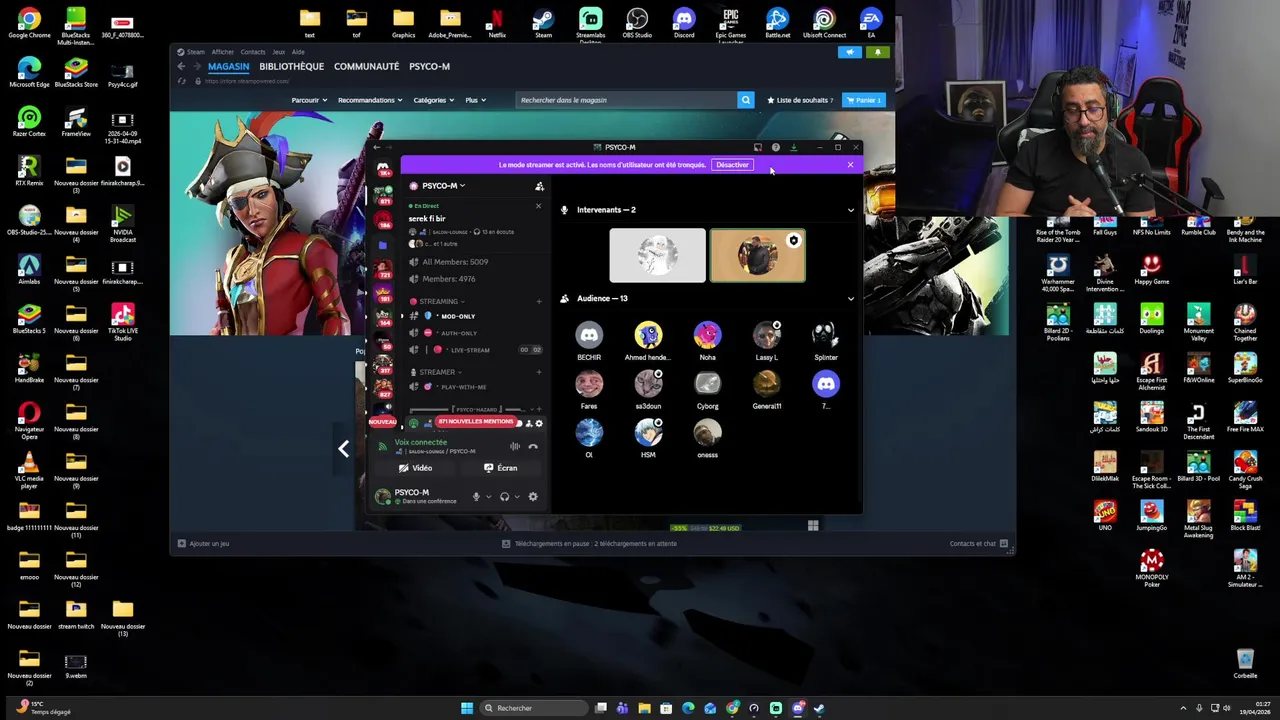
Task: Show hidden system tray icons chevron
Action: (1183, 708)
